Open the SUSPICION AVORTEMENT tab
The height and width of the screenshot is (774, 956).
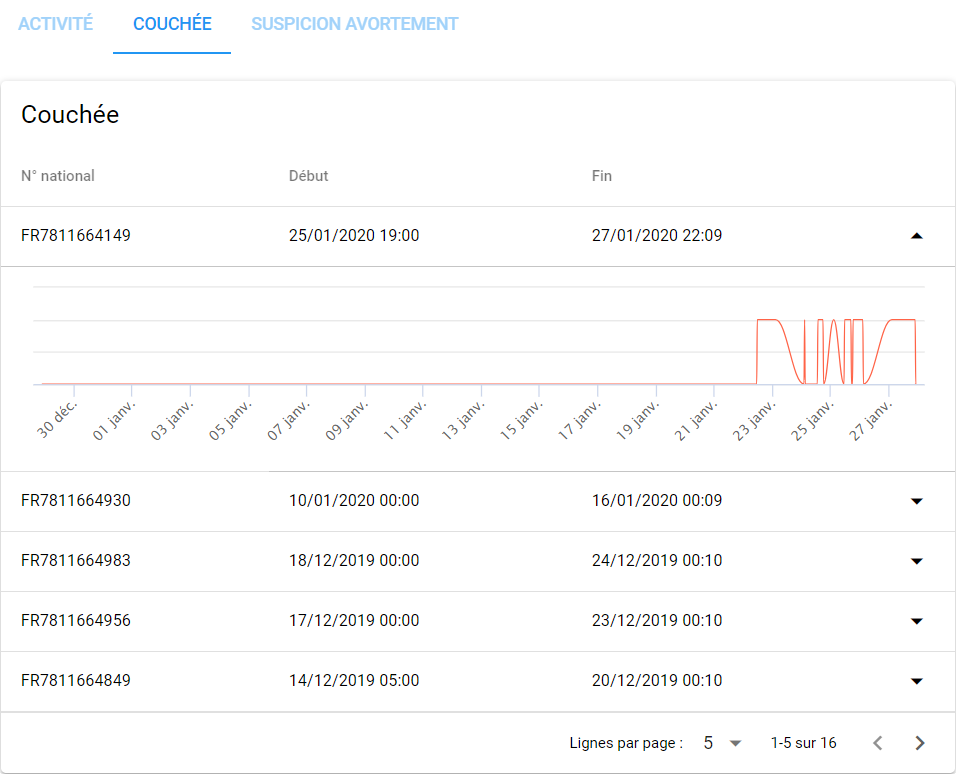[355, 24]
